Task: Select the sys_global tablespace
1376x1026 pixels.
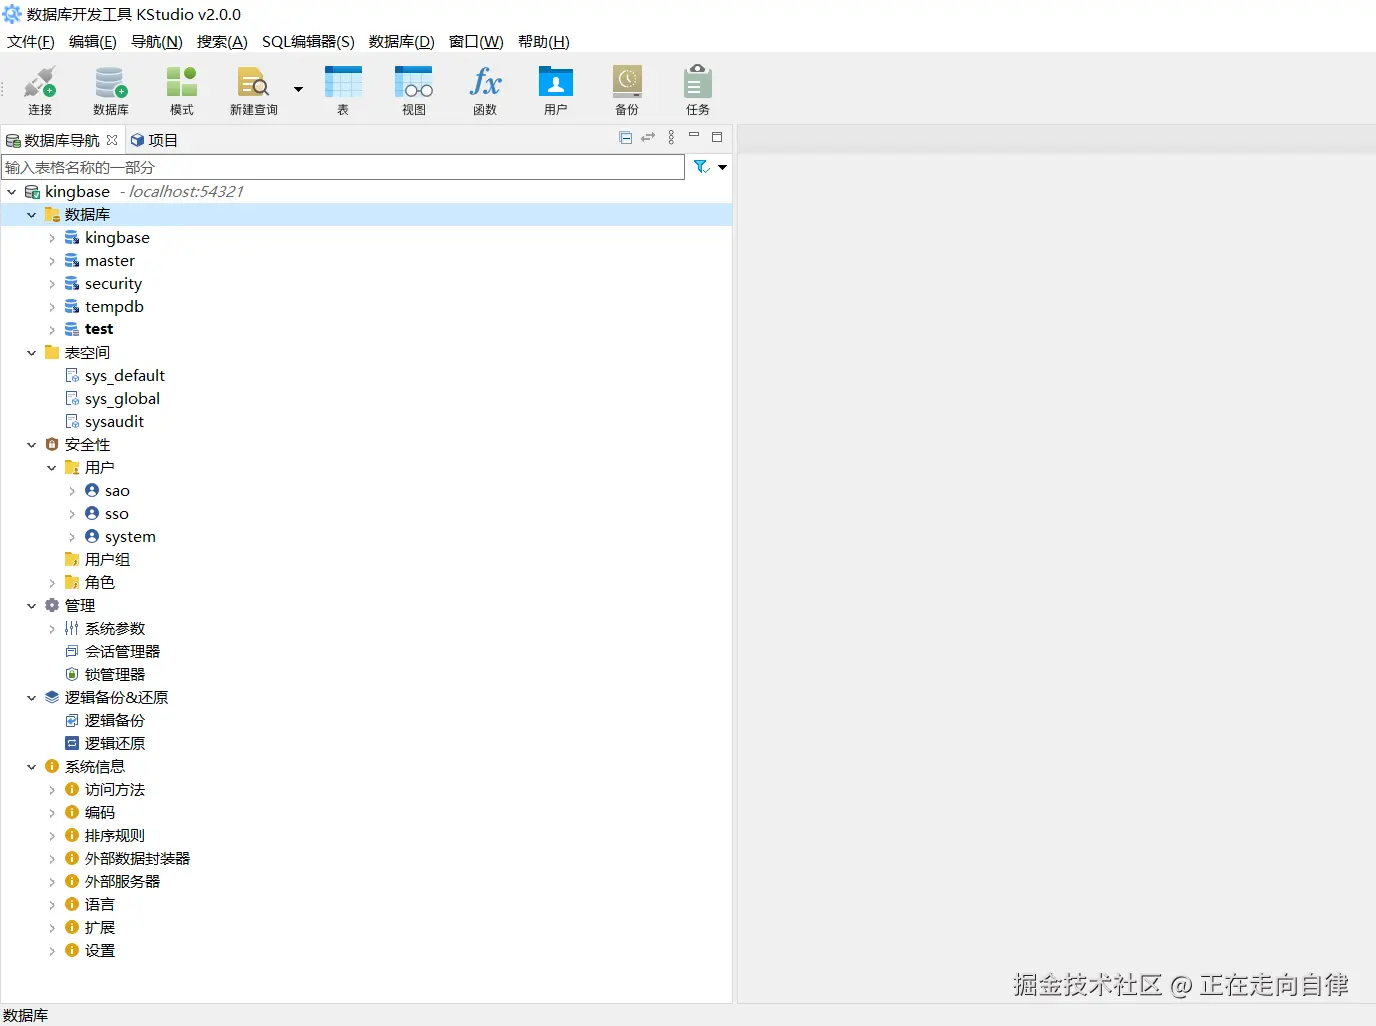Action: pyautogui.click(x=122, y=399)
